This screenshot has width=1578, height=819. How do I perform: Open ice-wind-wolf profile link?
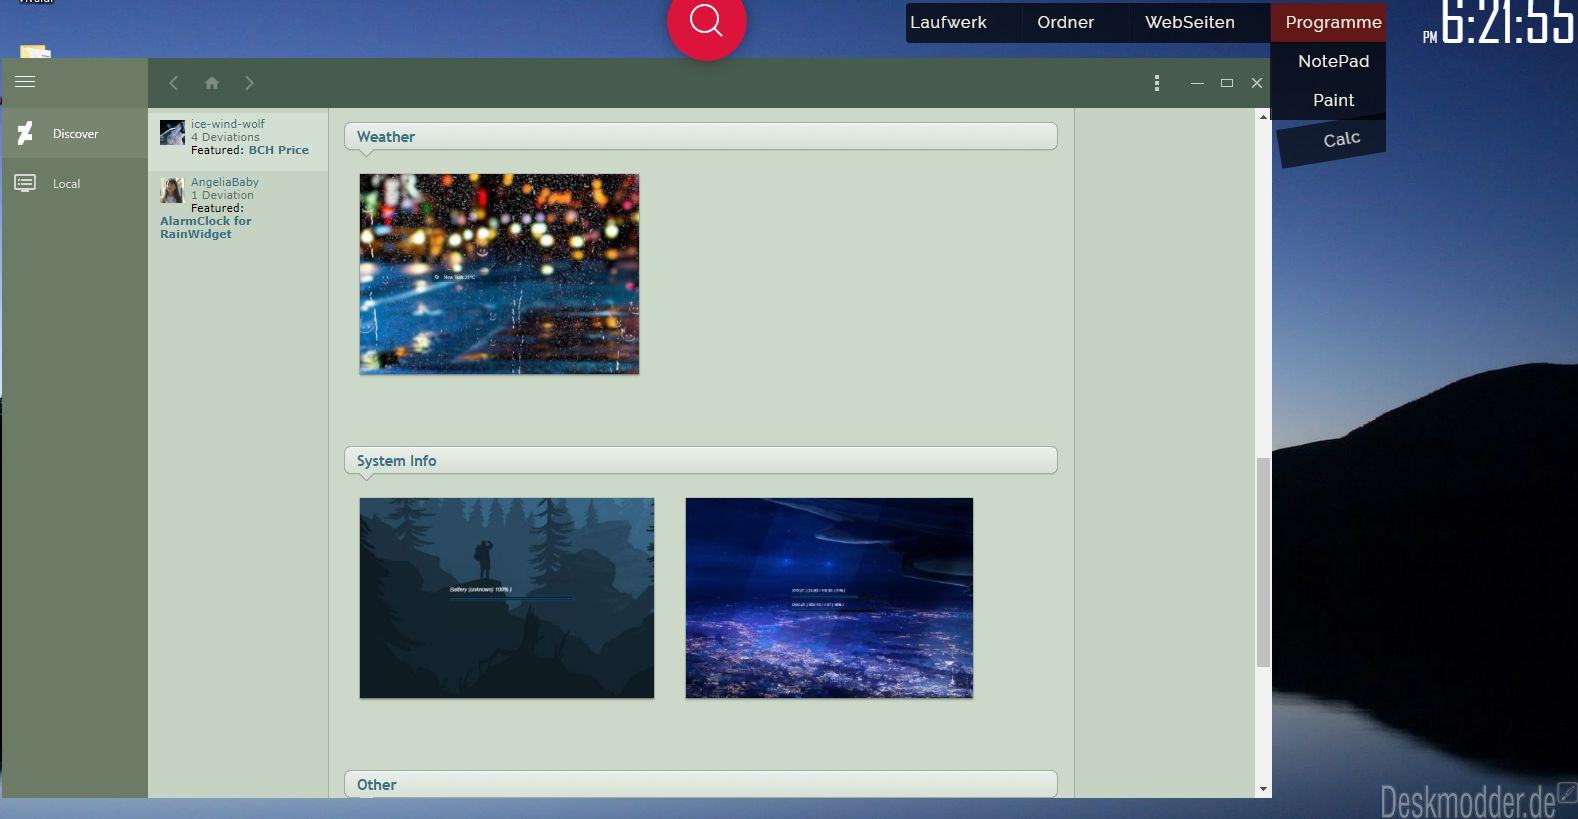coord(228,124)
